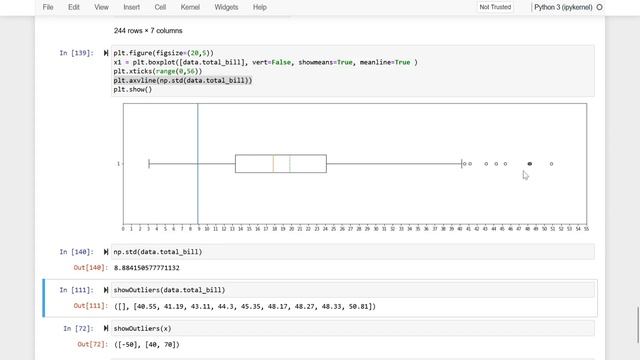This screenshot has height=360, width=640.
Task: Click the vertical page scrollbar thumb
Action: pos(638,324)
